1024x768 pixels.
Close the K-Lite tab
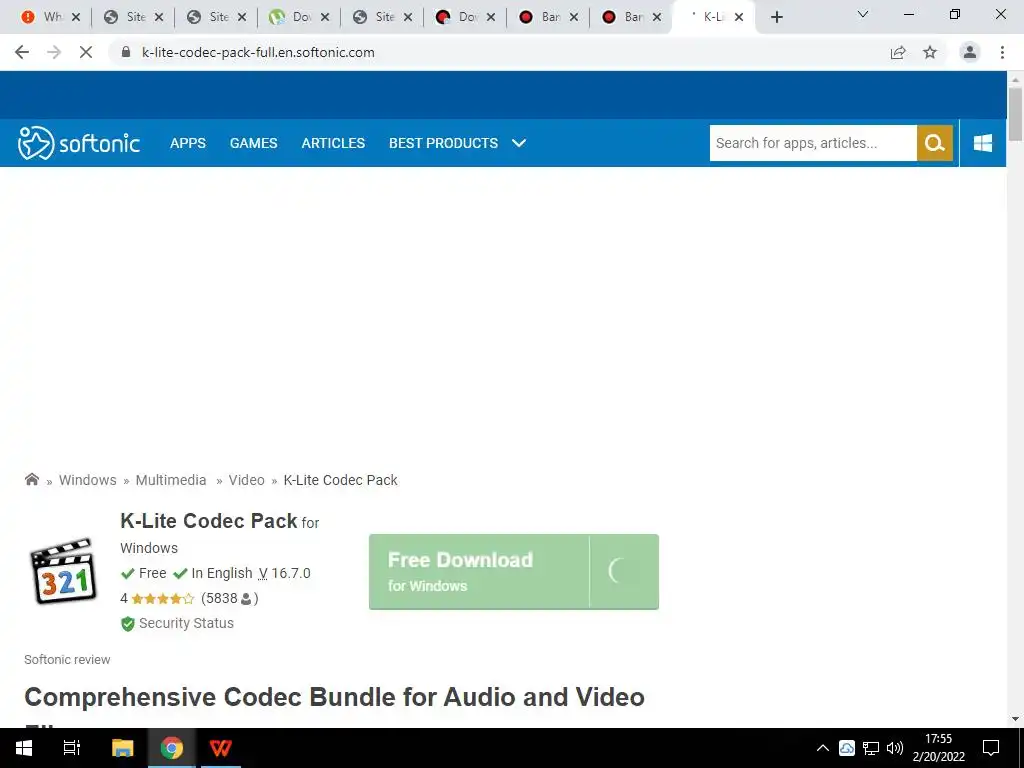coord(739,17)
